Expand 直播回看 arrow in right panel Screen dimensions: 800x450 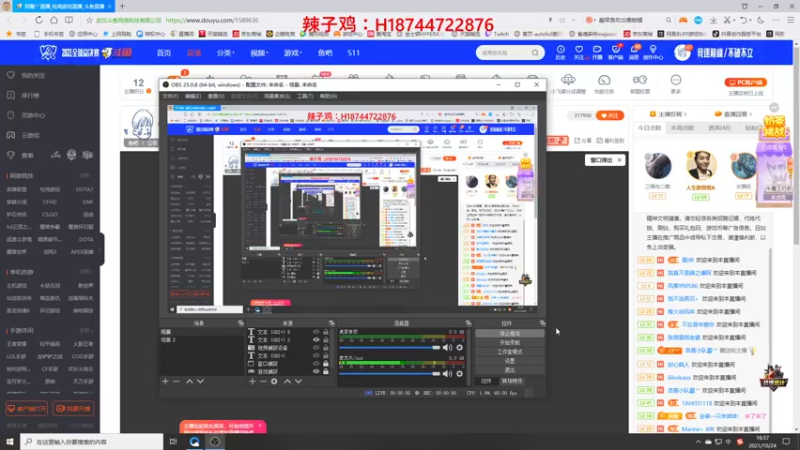(x=751, y=114)
